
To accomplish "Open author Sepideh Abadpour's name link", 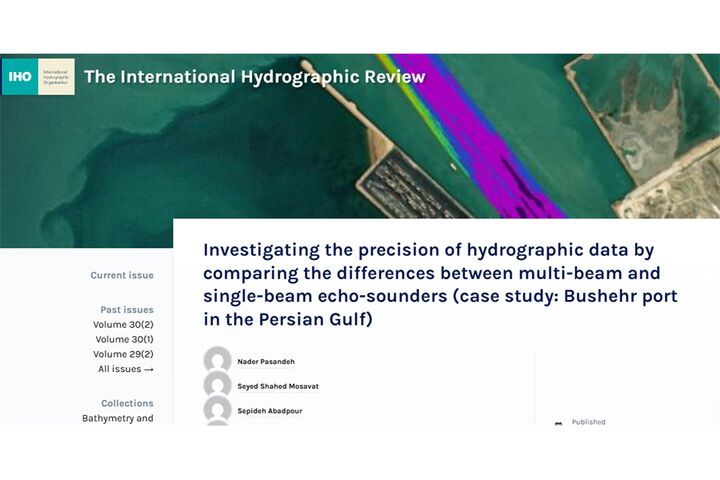I will [x=269, y=410].
